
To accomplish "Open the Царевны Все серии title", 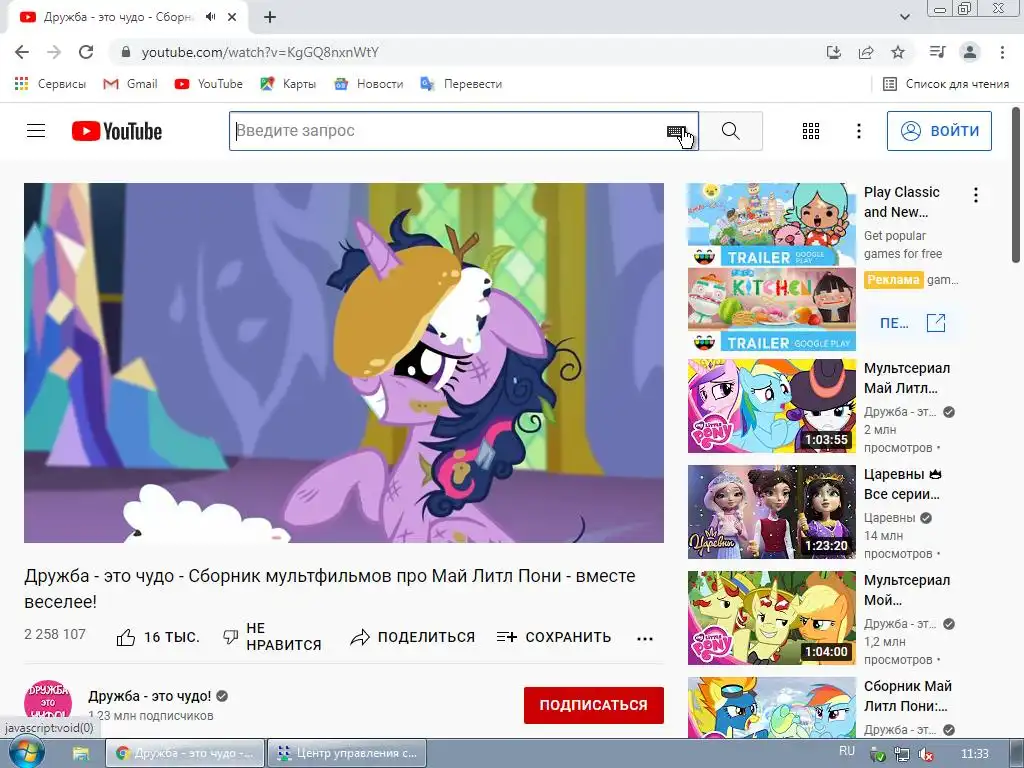I will [903, 484].
